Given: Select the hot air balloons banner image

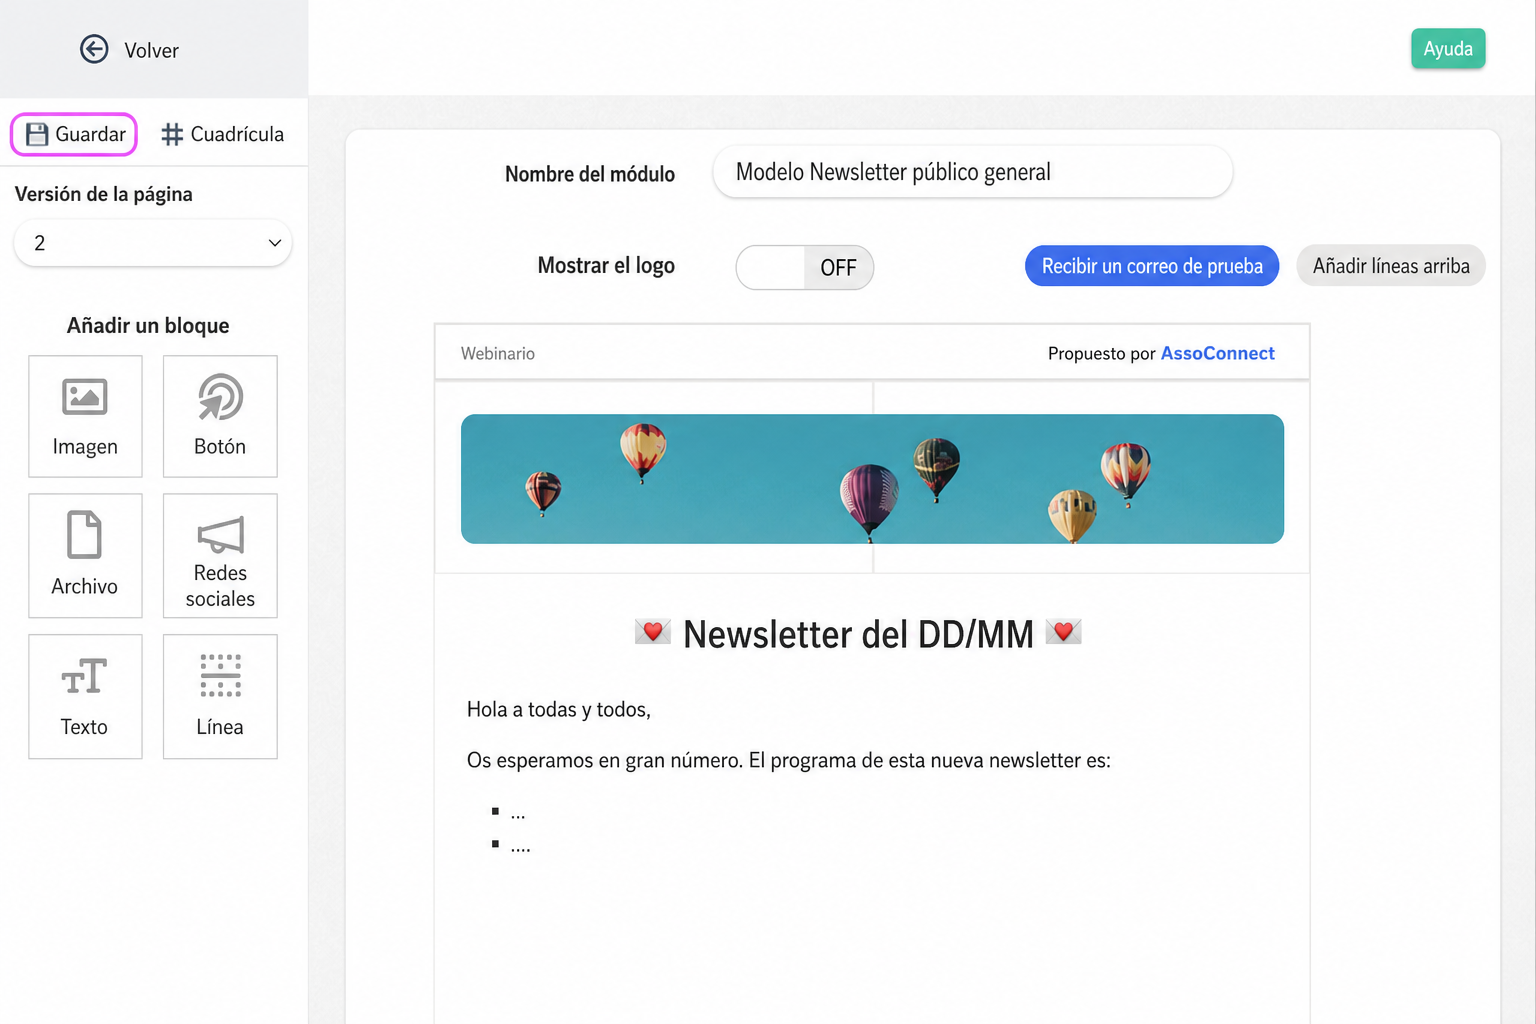Looking at the screenshot, I should (x=872, y=479).
